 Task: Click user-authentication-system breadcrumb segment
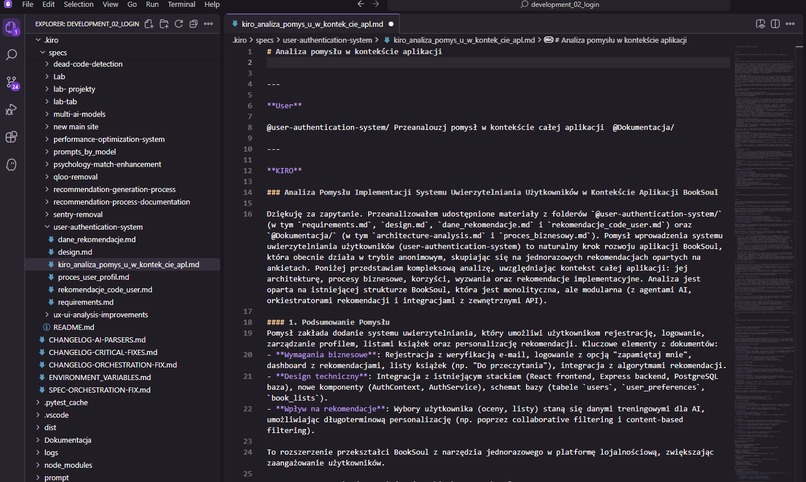327,40
